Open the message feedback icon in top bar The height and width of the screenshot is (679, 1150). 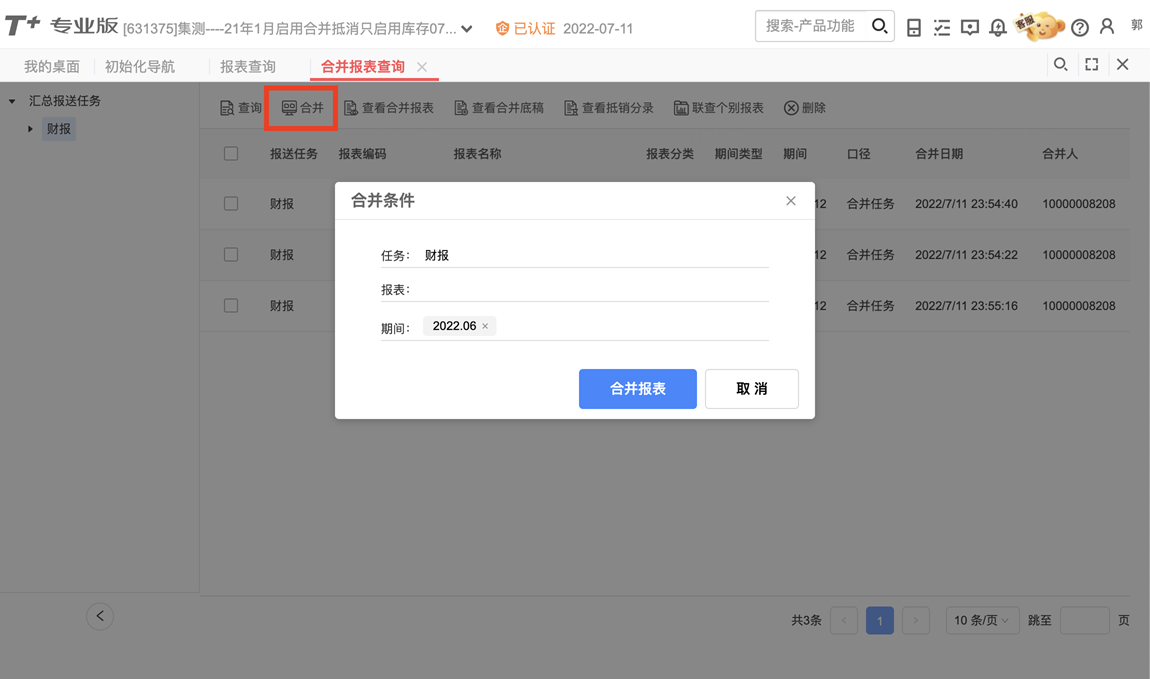tap(970, 28)
